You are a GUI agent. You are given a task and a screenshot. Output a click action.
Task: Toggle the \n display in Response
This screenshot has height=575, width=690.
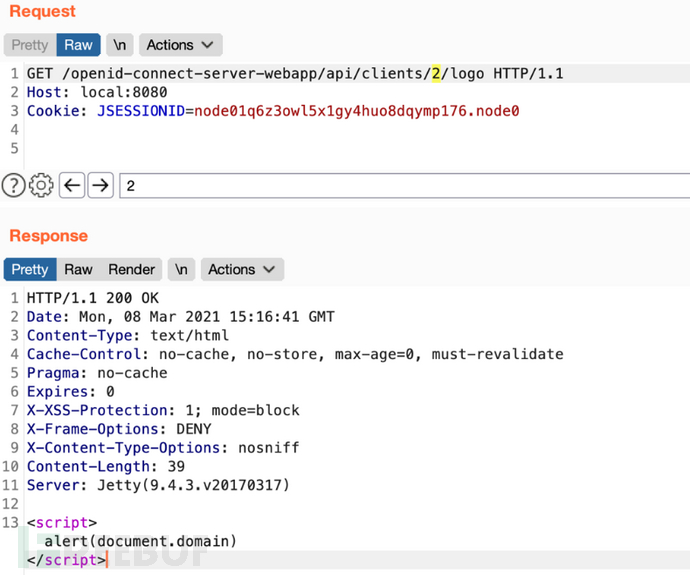[x=181, y=270]
